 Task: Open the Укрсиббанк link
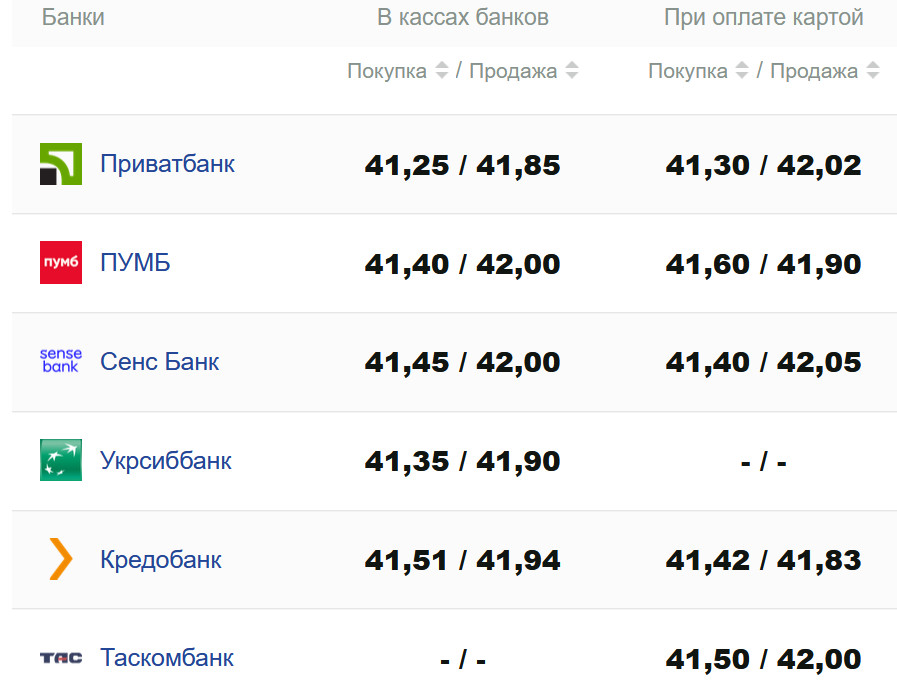166,461
